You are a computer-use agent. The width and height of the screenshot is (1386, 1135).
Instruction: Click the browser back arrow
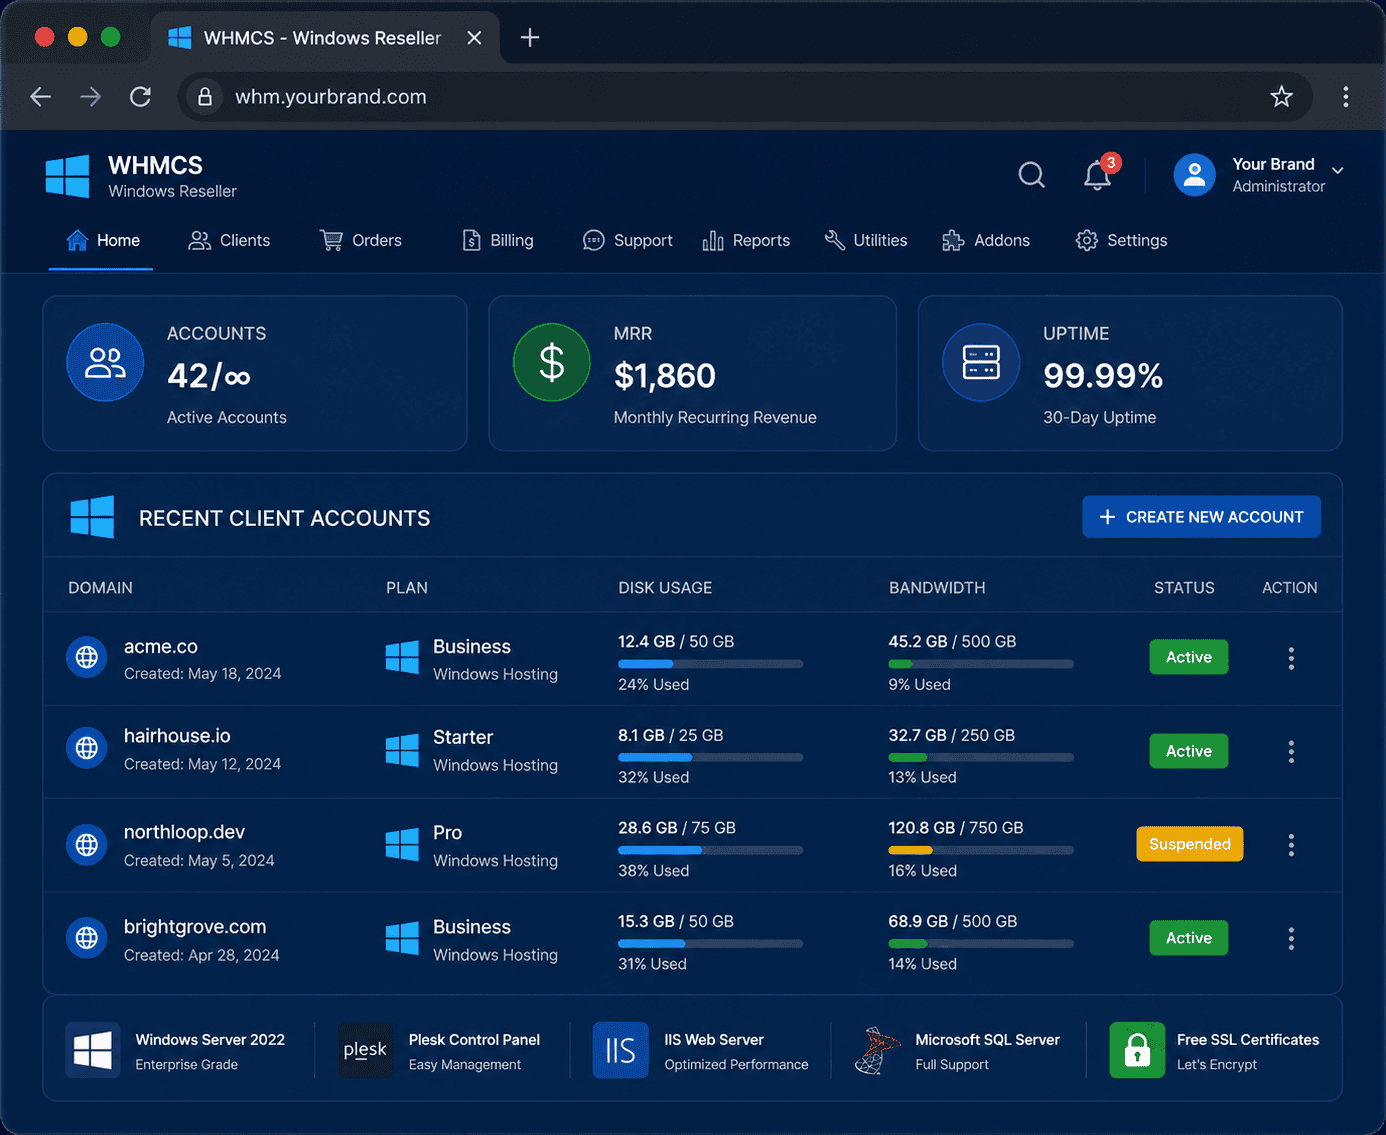pos(41,97)
